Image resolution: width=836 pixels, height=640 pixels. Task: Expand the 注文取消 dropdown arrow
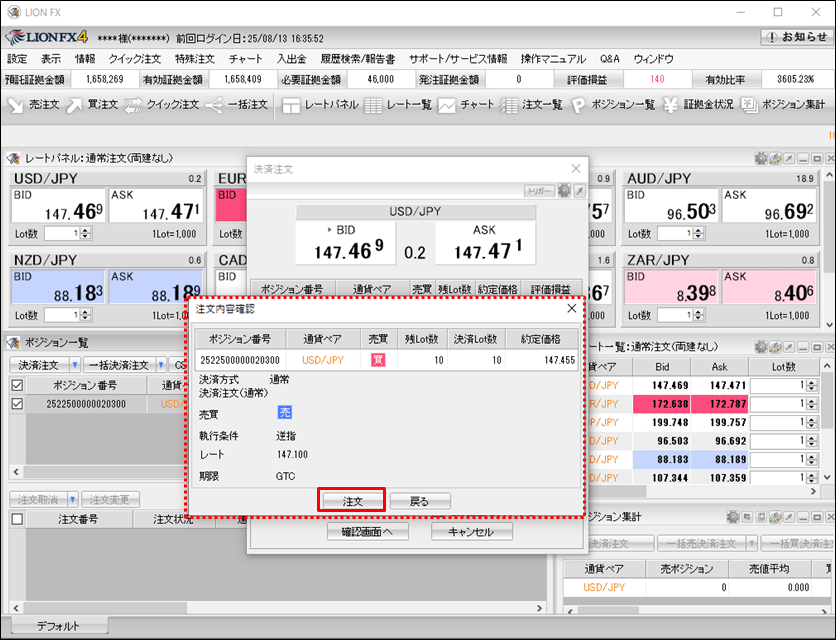(x=73, y=499)
